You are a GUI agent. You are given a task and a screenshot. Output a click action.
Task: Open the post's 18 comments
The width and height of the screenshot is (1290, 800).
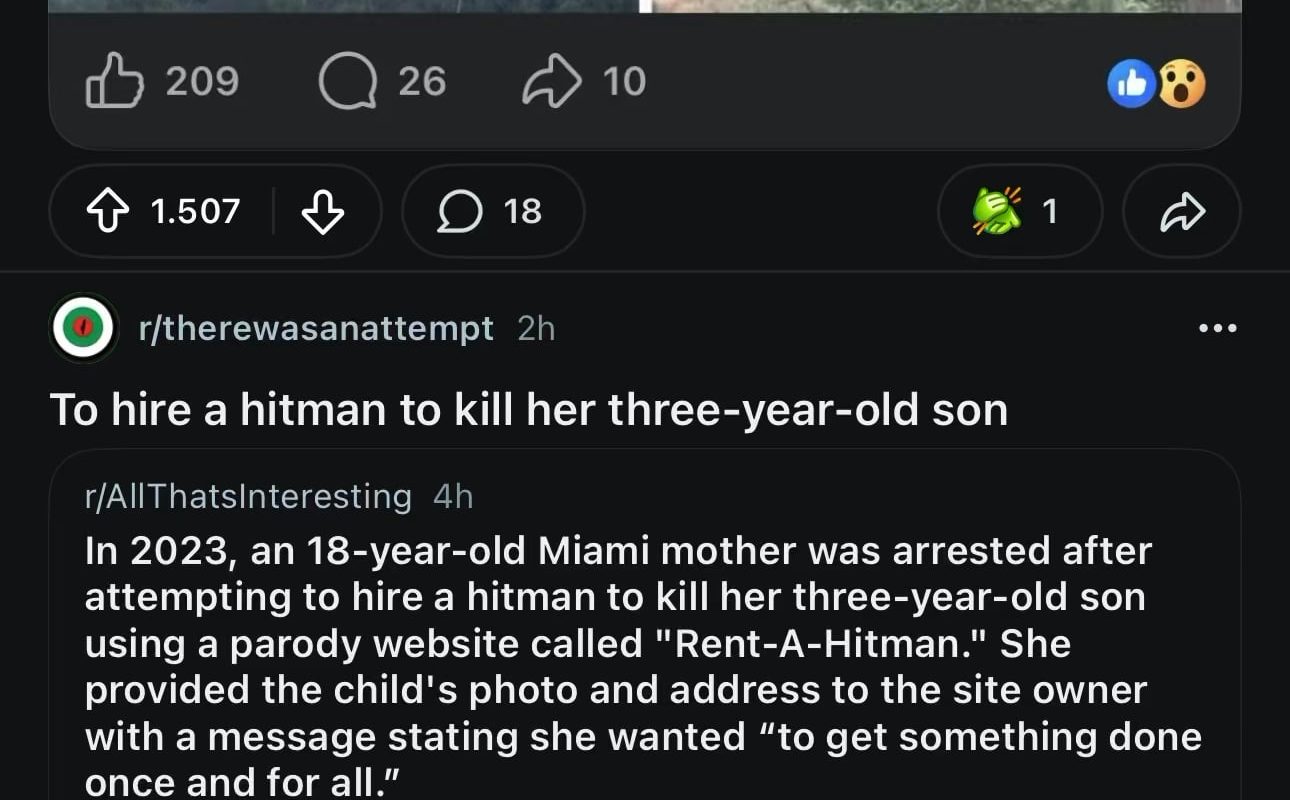click(490, 211)
